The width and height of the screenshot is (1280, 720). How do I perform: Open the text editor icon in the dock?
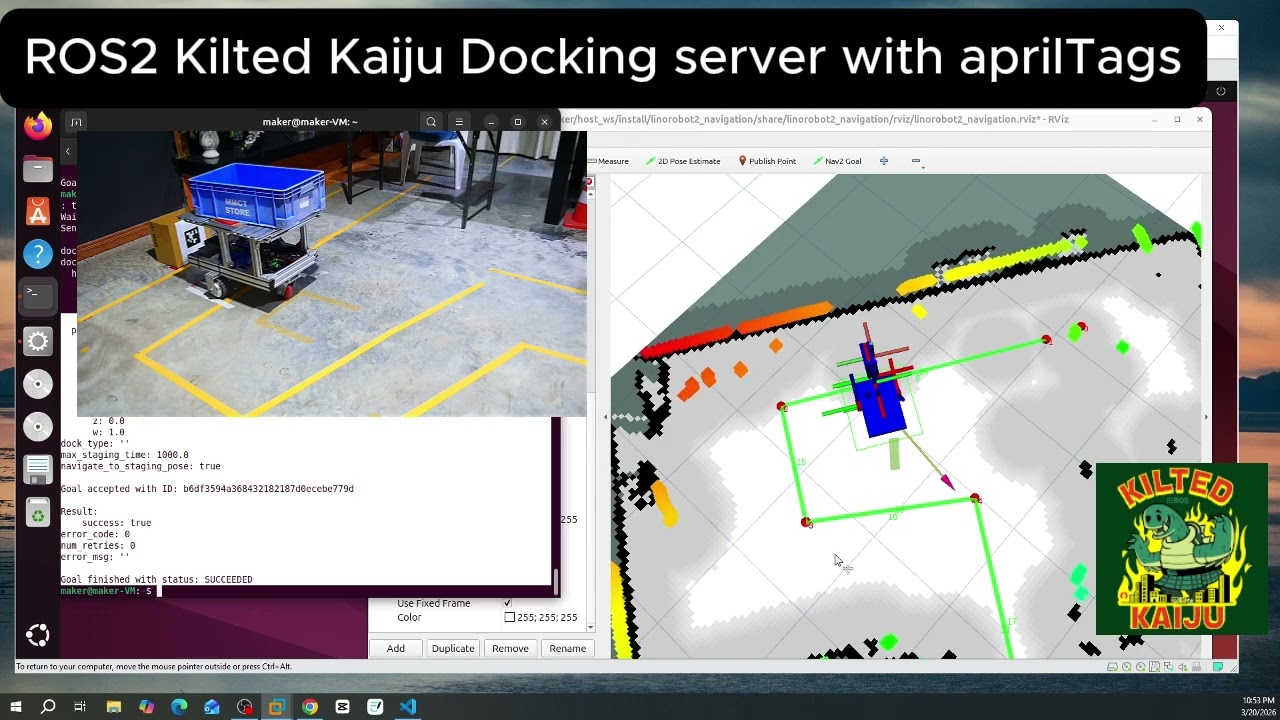[38, 469]
